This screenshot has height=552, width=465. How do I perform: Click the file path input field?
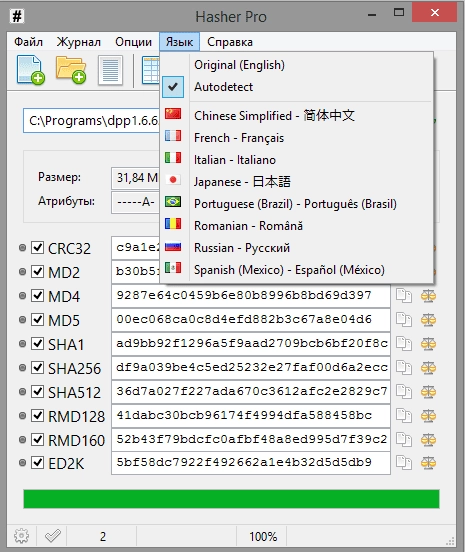coord(92,121)
